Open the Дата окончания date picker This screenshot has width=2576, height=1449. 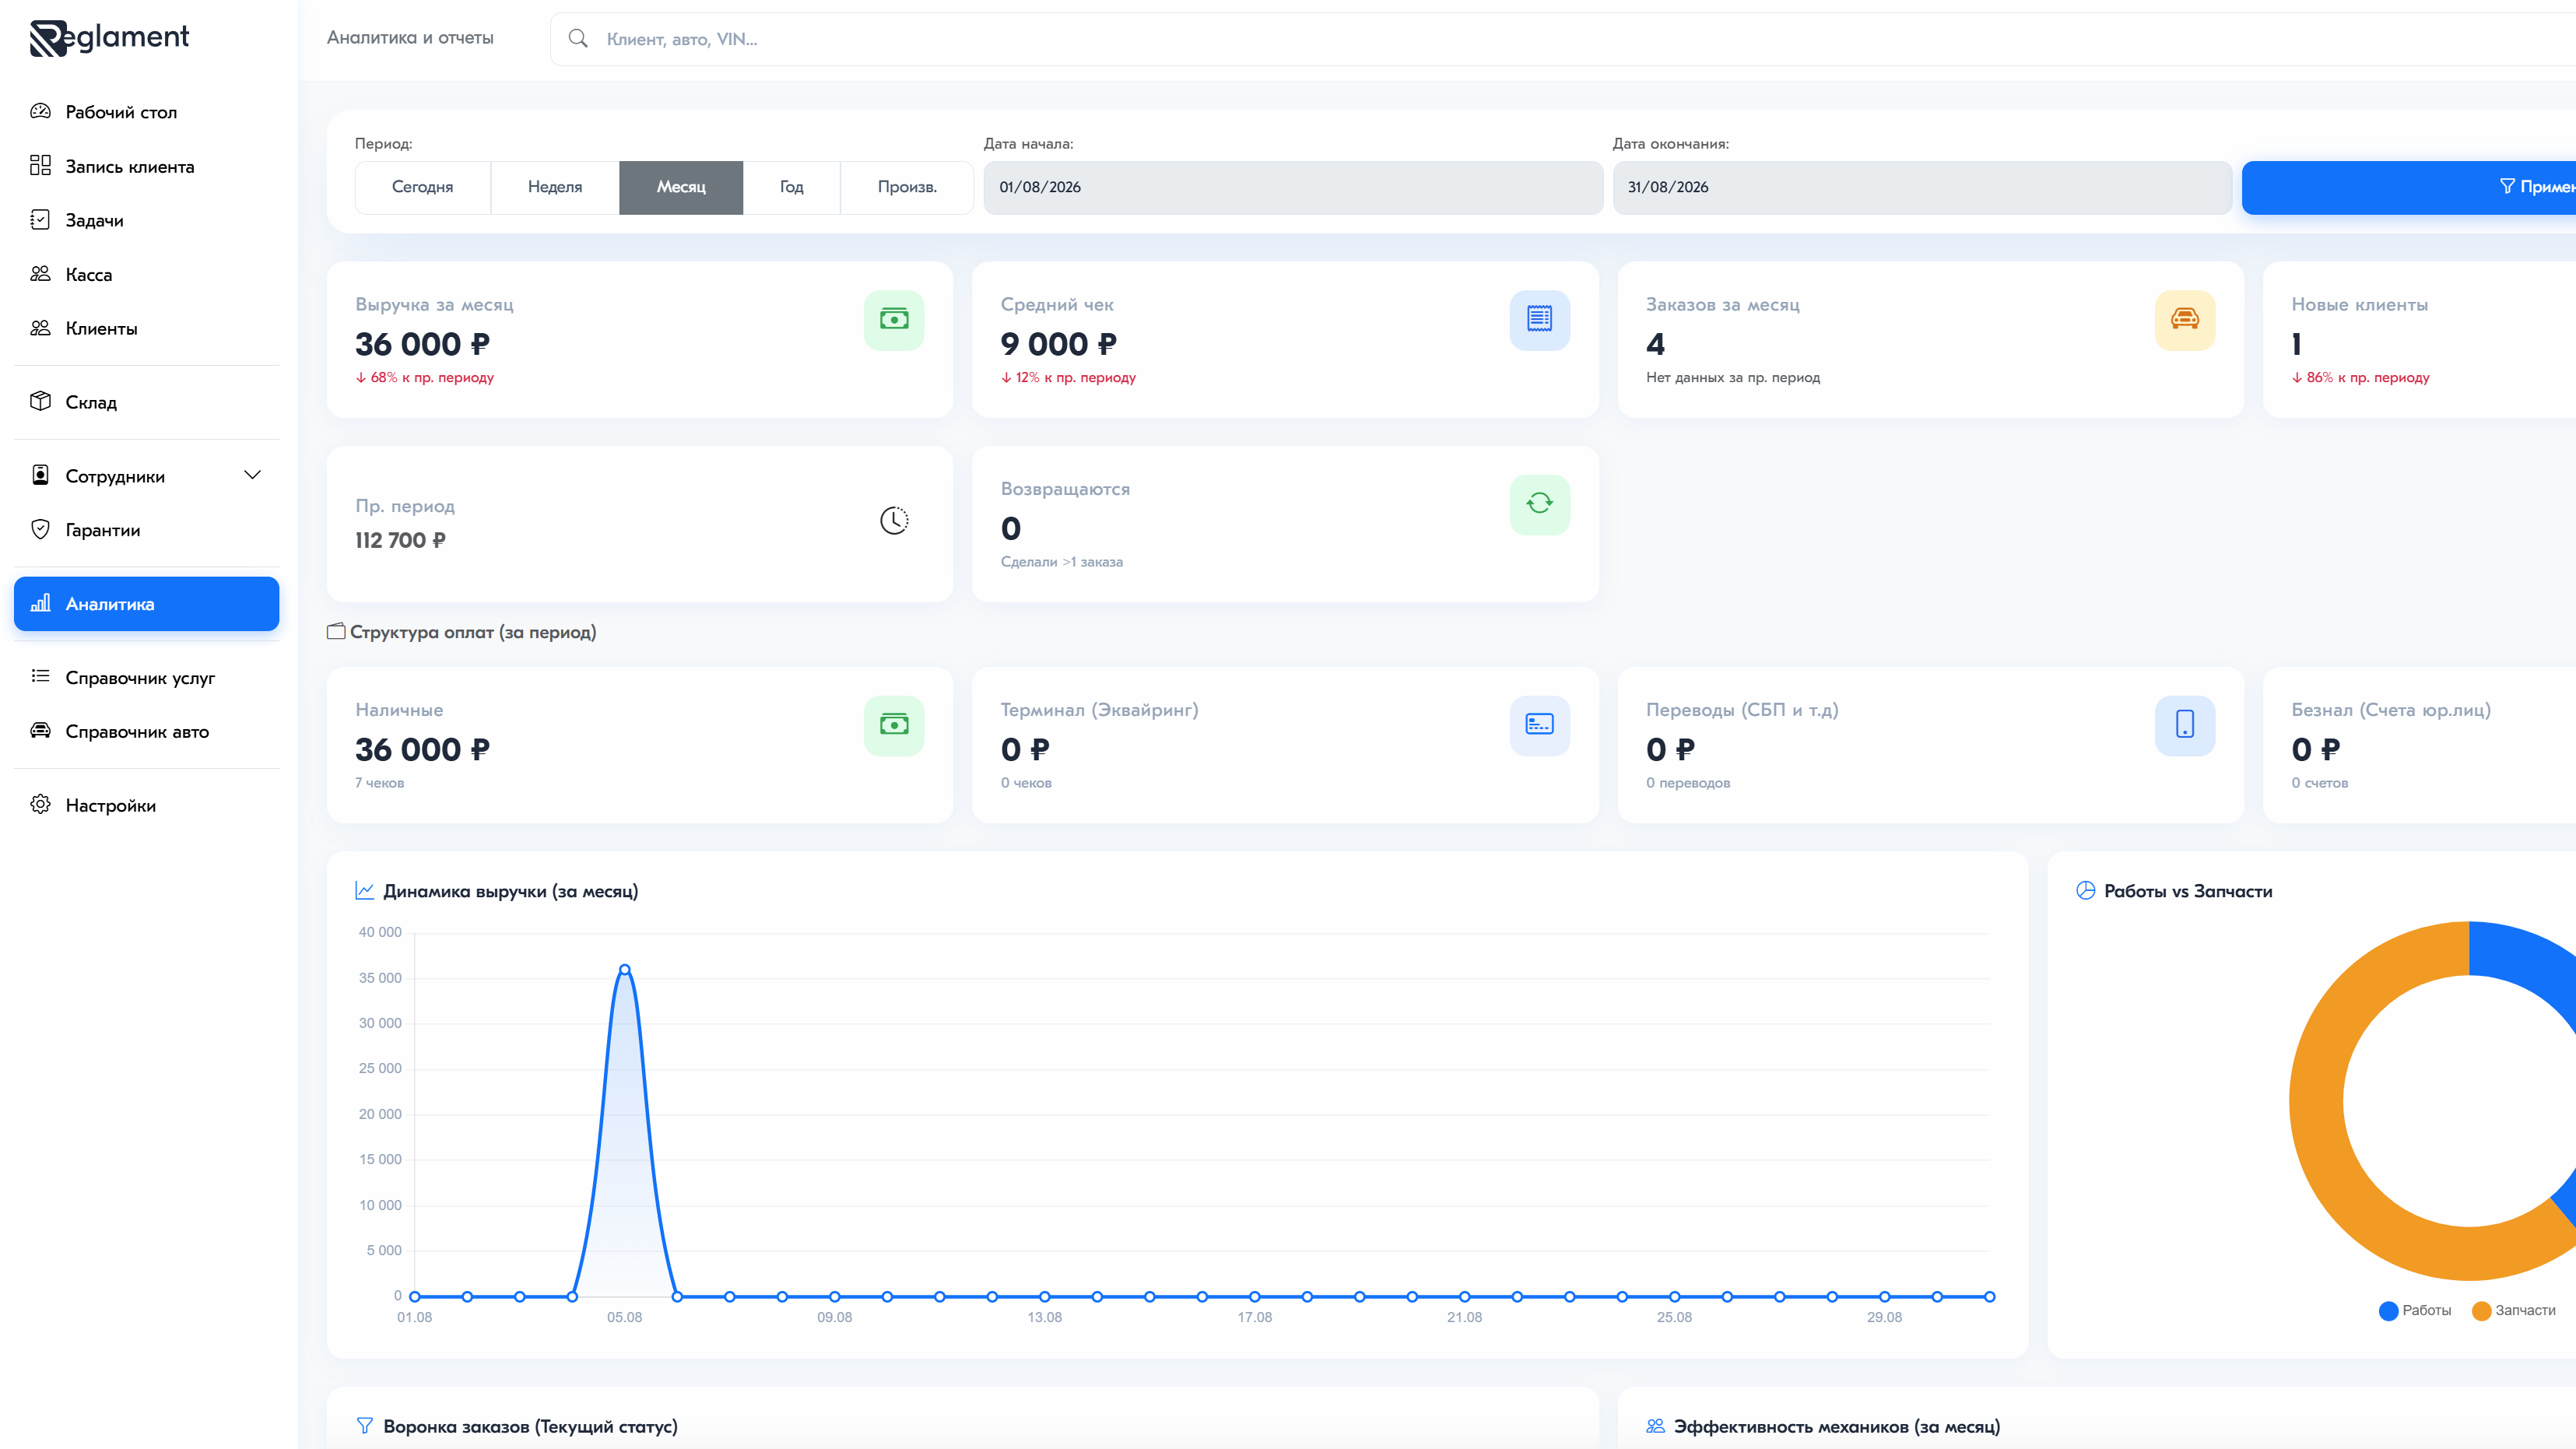(1922, 187)
